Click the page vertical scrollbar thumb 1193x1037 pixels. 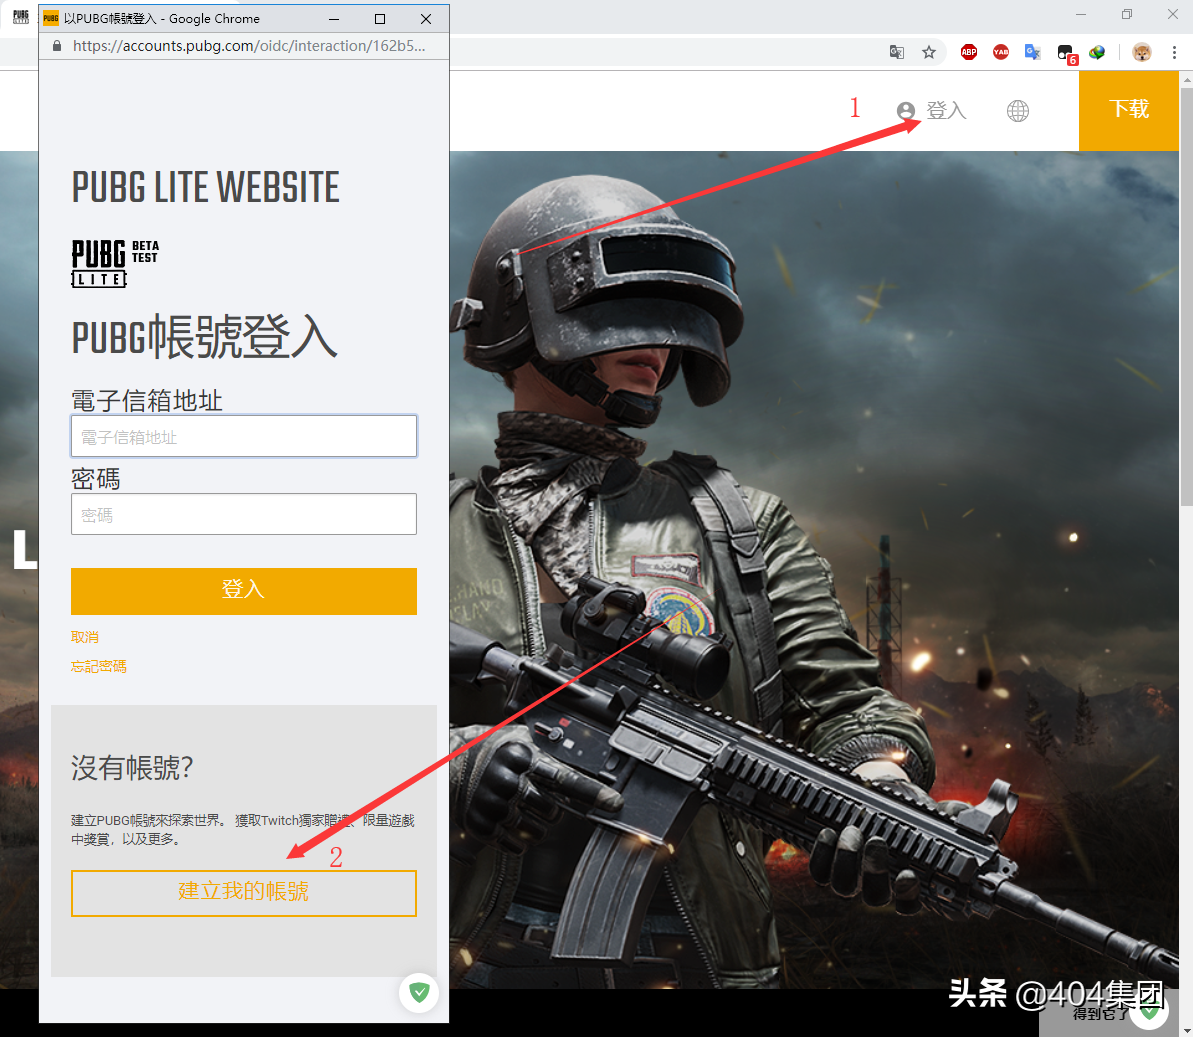click(x=1186, y=295)
